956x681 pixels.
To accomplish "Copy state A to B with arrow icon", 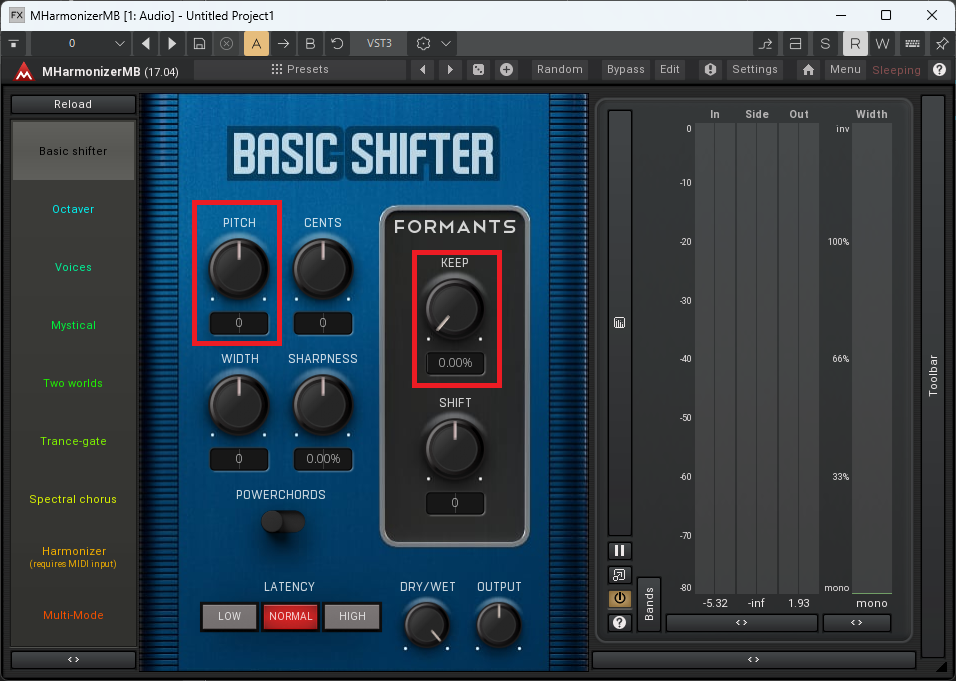I will click(x=284, y=43).
